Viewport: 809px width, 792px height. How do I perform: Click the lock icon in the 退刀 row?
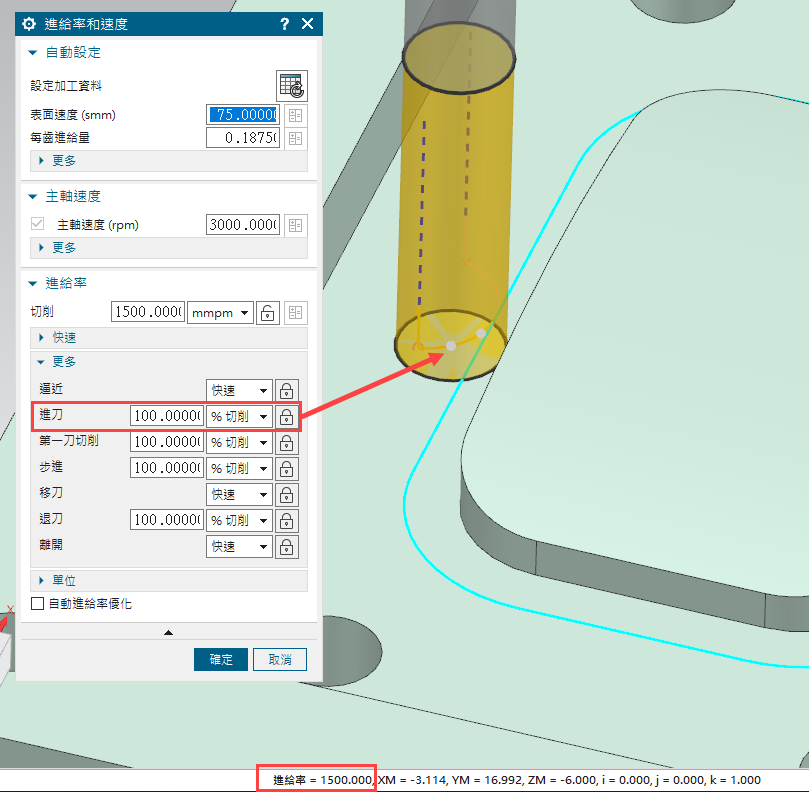[x=287, y=520]
